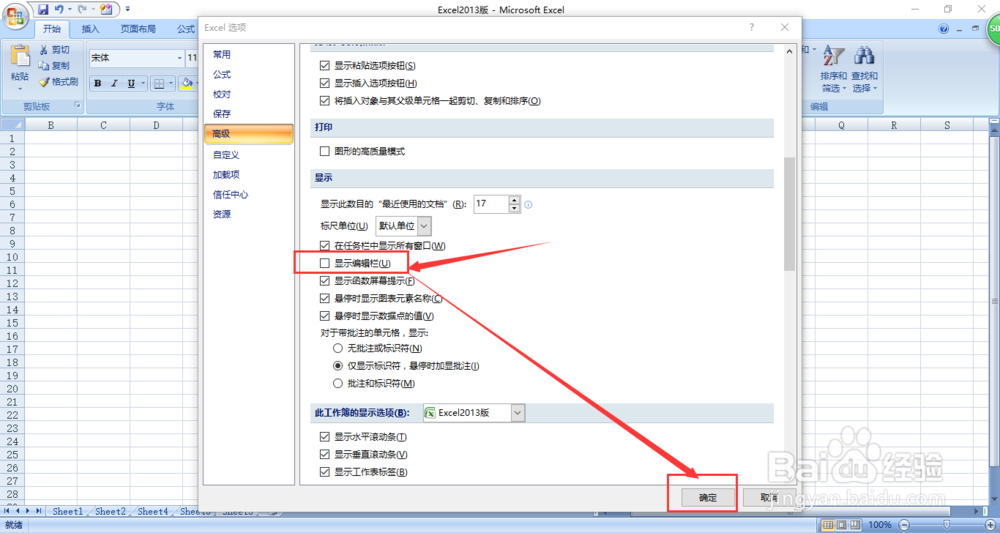Apply cell borders icon
Screen dimensions: 1000x533
click(159, 83)
